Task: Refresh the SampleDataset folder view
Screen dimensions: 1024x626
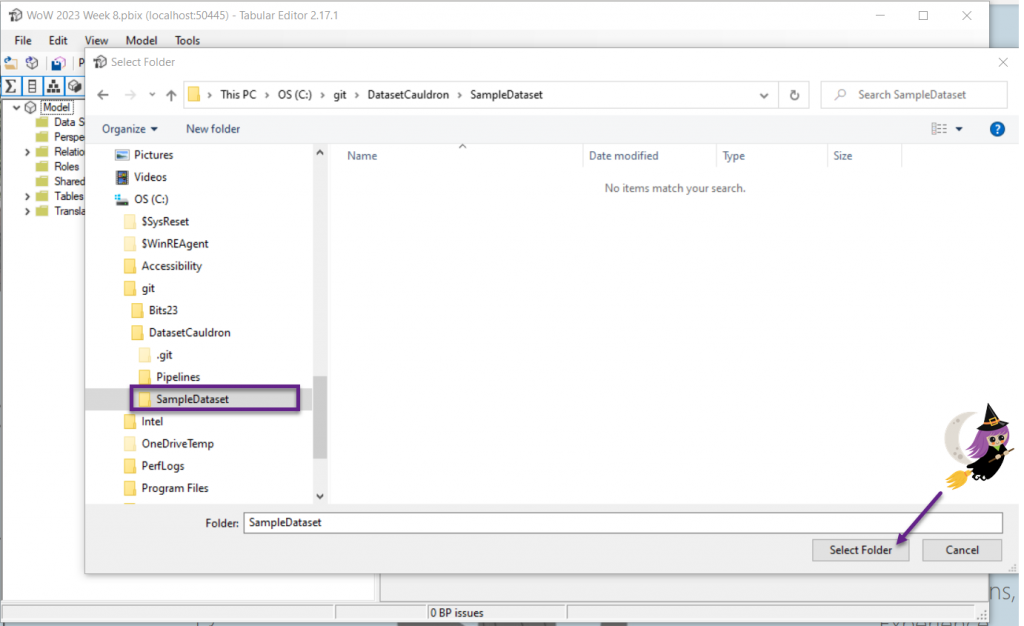Action: coord(794,95)
